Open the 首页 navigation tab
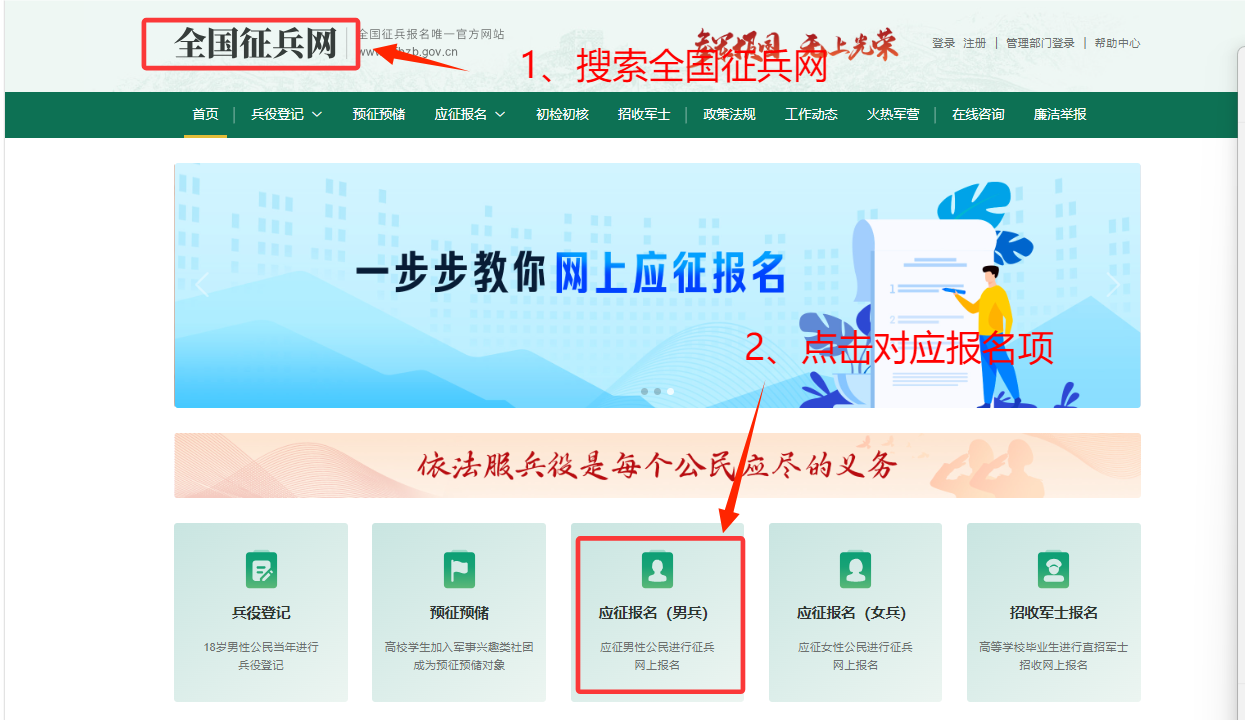Image resolution: width=1245 pixels, height=720 pixels. [x=205, y=115]
